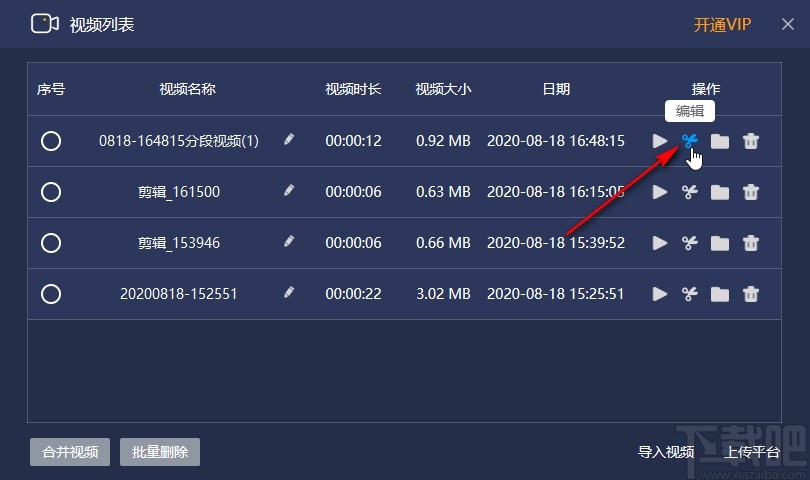
Task: Rename 剪辑_161500 via pencil icon
Action: tap(289, 191)
